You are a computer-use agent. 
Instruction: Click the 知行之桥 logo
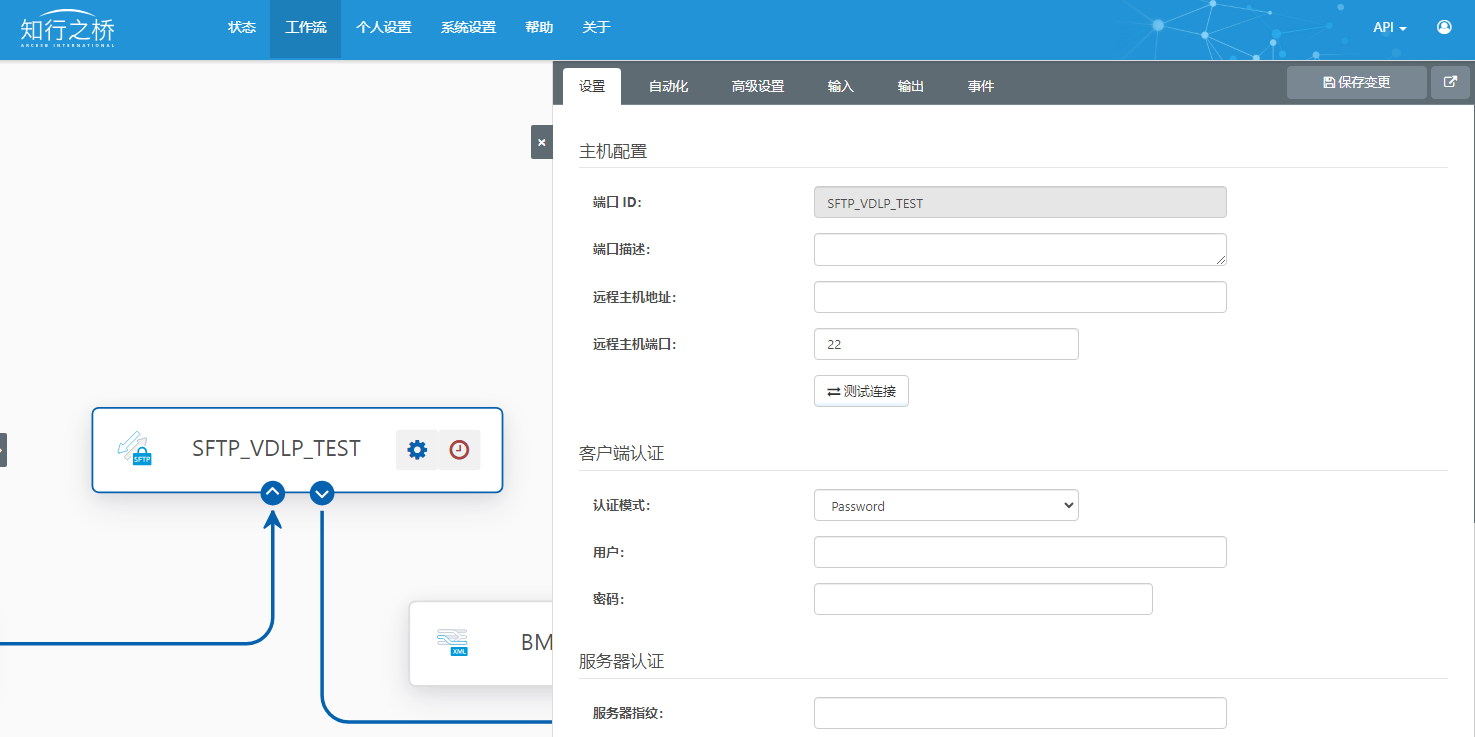tap(68, 29)
